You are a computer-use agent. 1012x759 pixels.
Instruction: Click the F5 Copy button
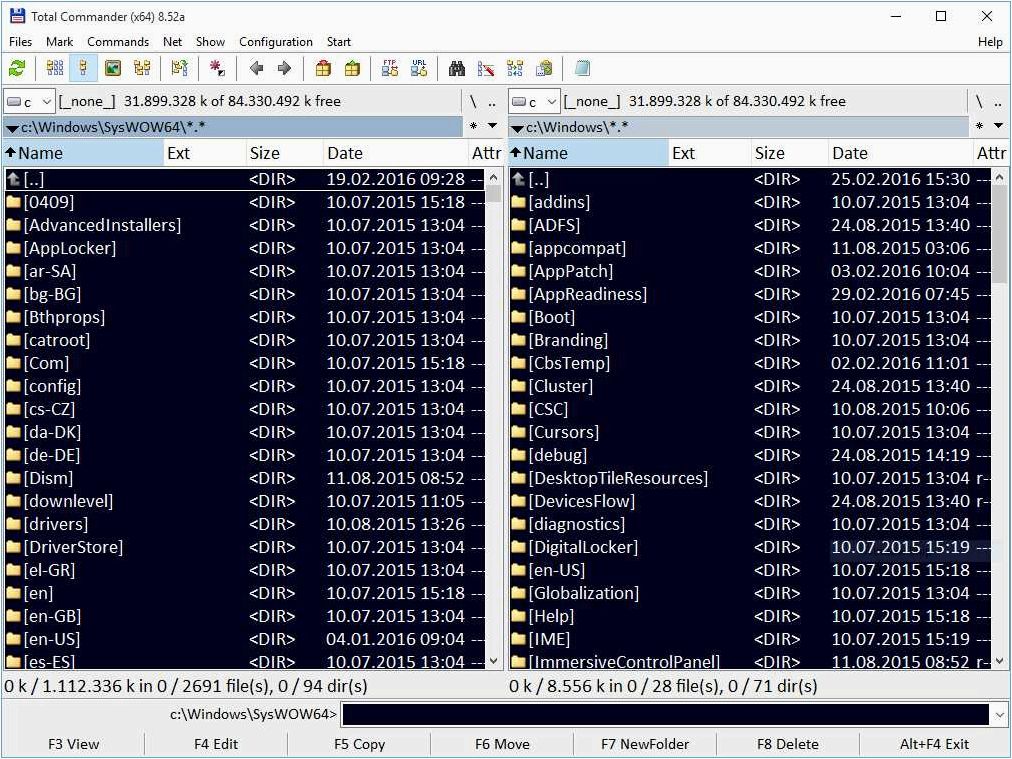[x=359, y=744]
